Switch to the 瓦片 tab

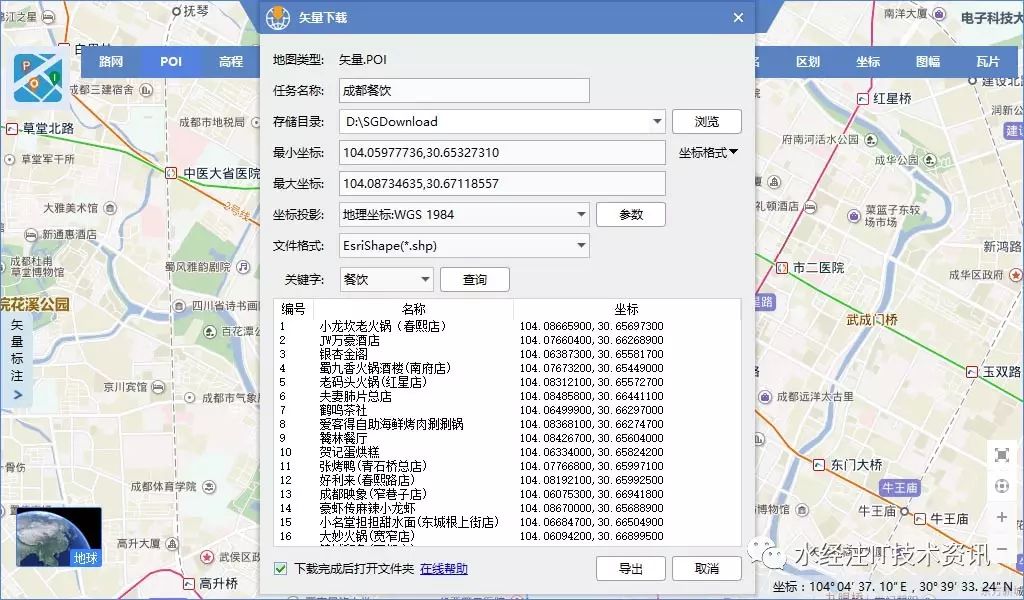tap(988, 61)
